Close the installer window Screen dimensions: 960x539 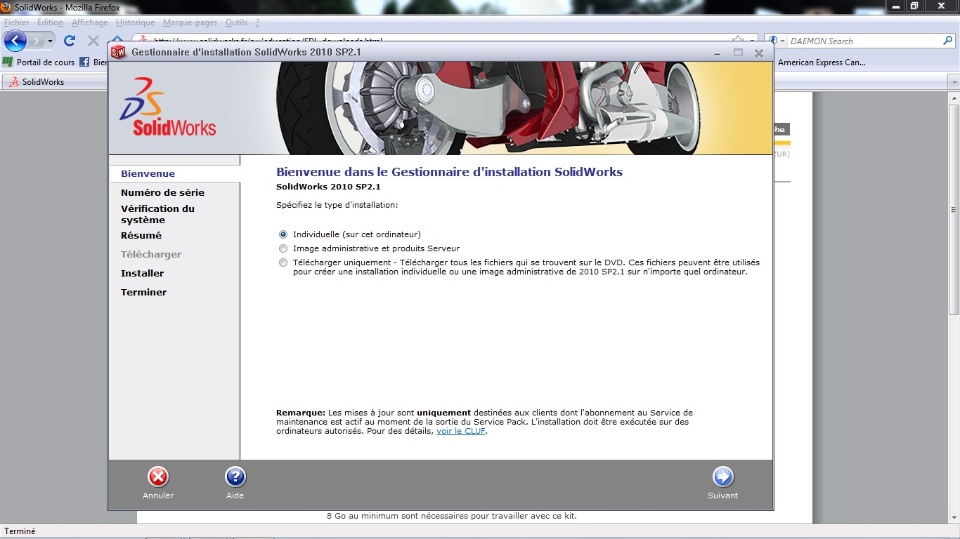759,53
